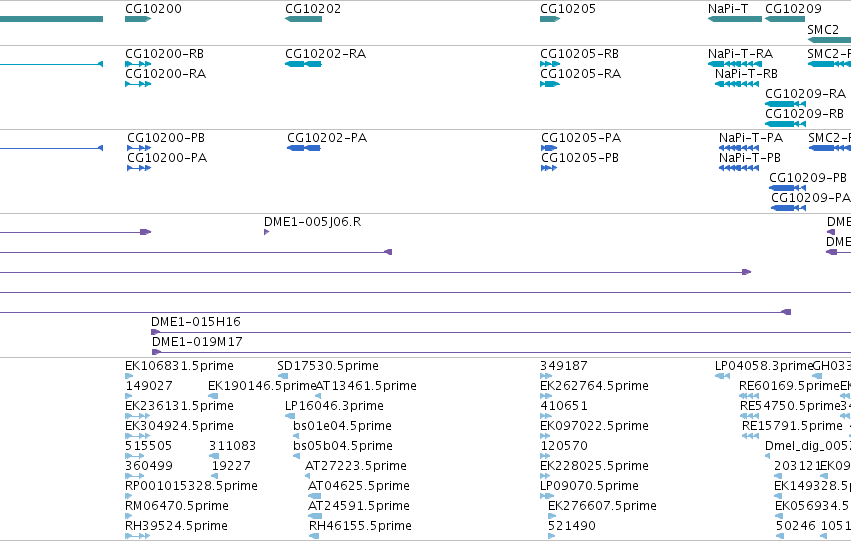This screenshot has height=541, width=851.
Task: Select EST AT13461.5prime
Action: 366,386
